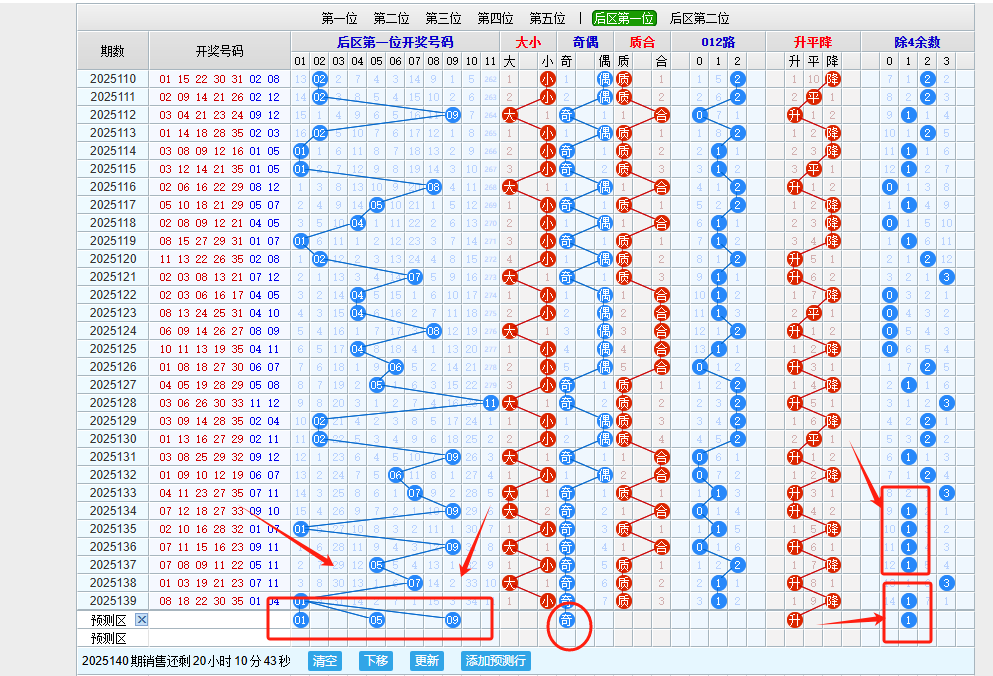The image size is (993, 676).
Task: Click the blue 05 ball in row 2025137
Action: pyautogui.click(x=377, y=564)
